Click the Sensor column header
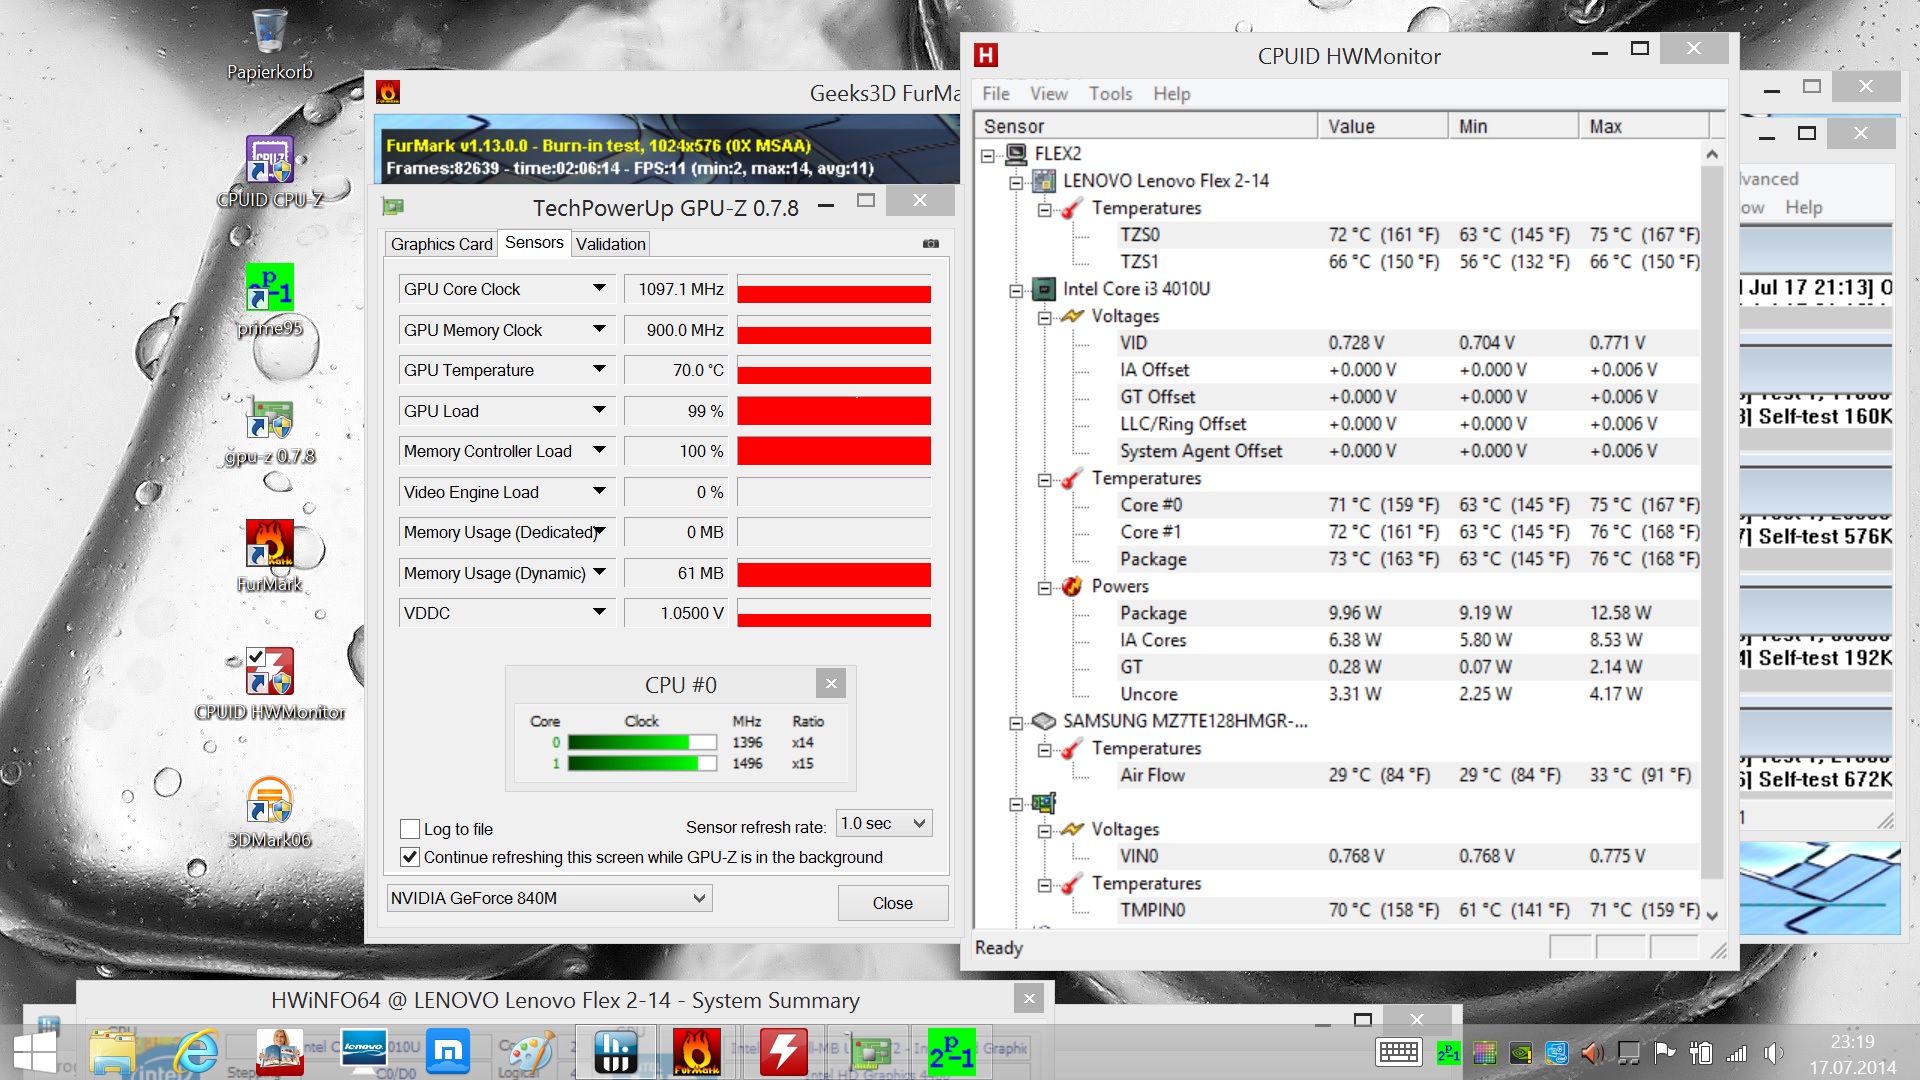The image size is (1920, 1080). (1146, 126)
